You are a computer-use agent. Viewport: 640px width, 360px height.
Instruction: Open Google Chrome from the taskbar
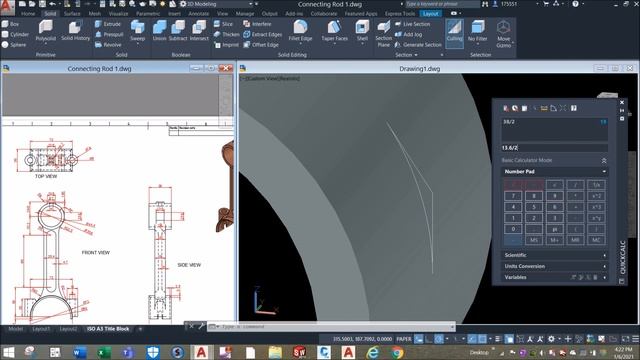[x=397, y=352]
